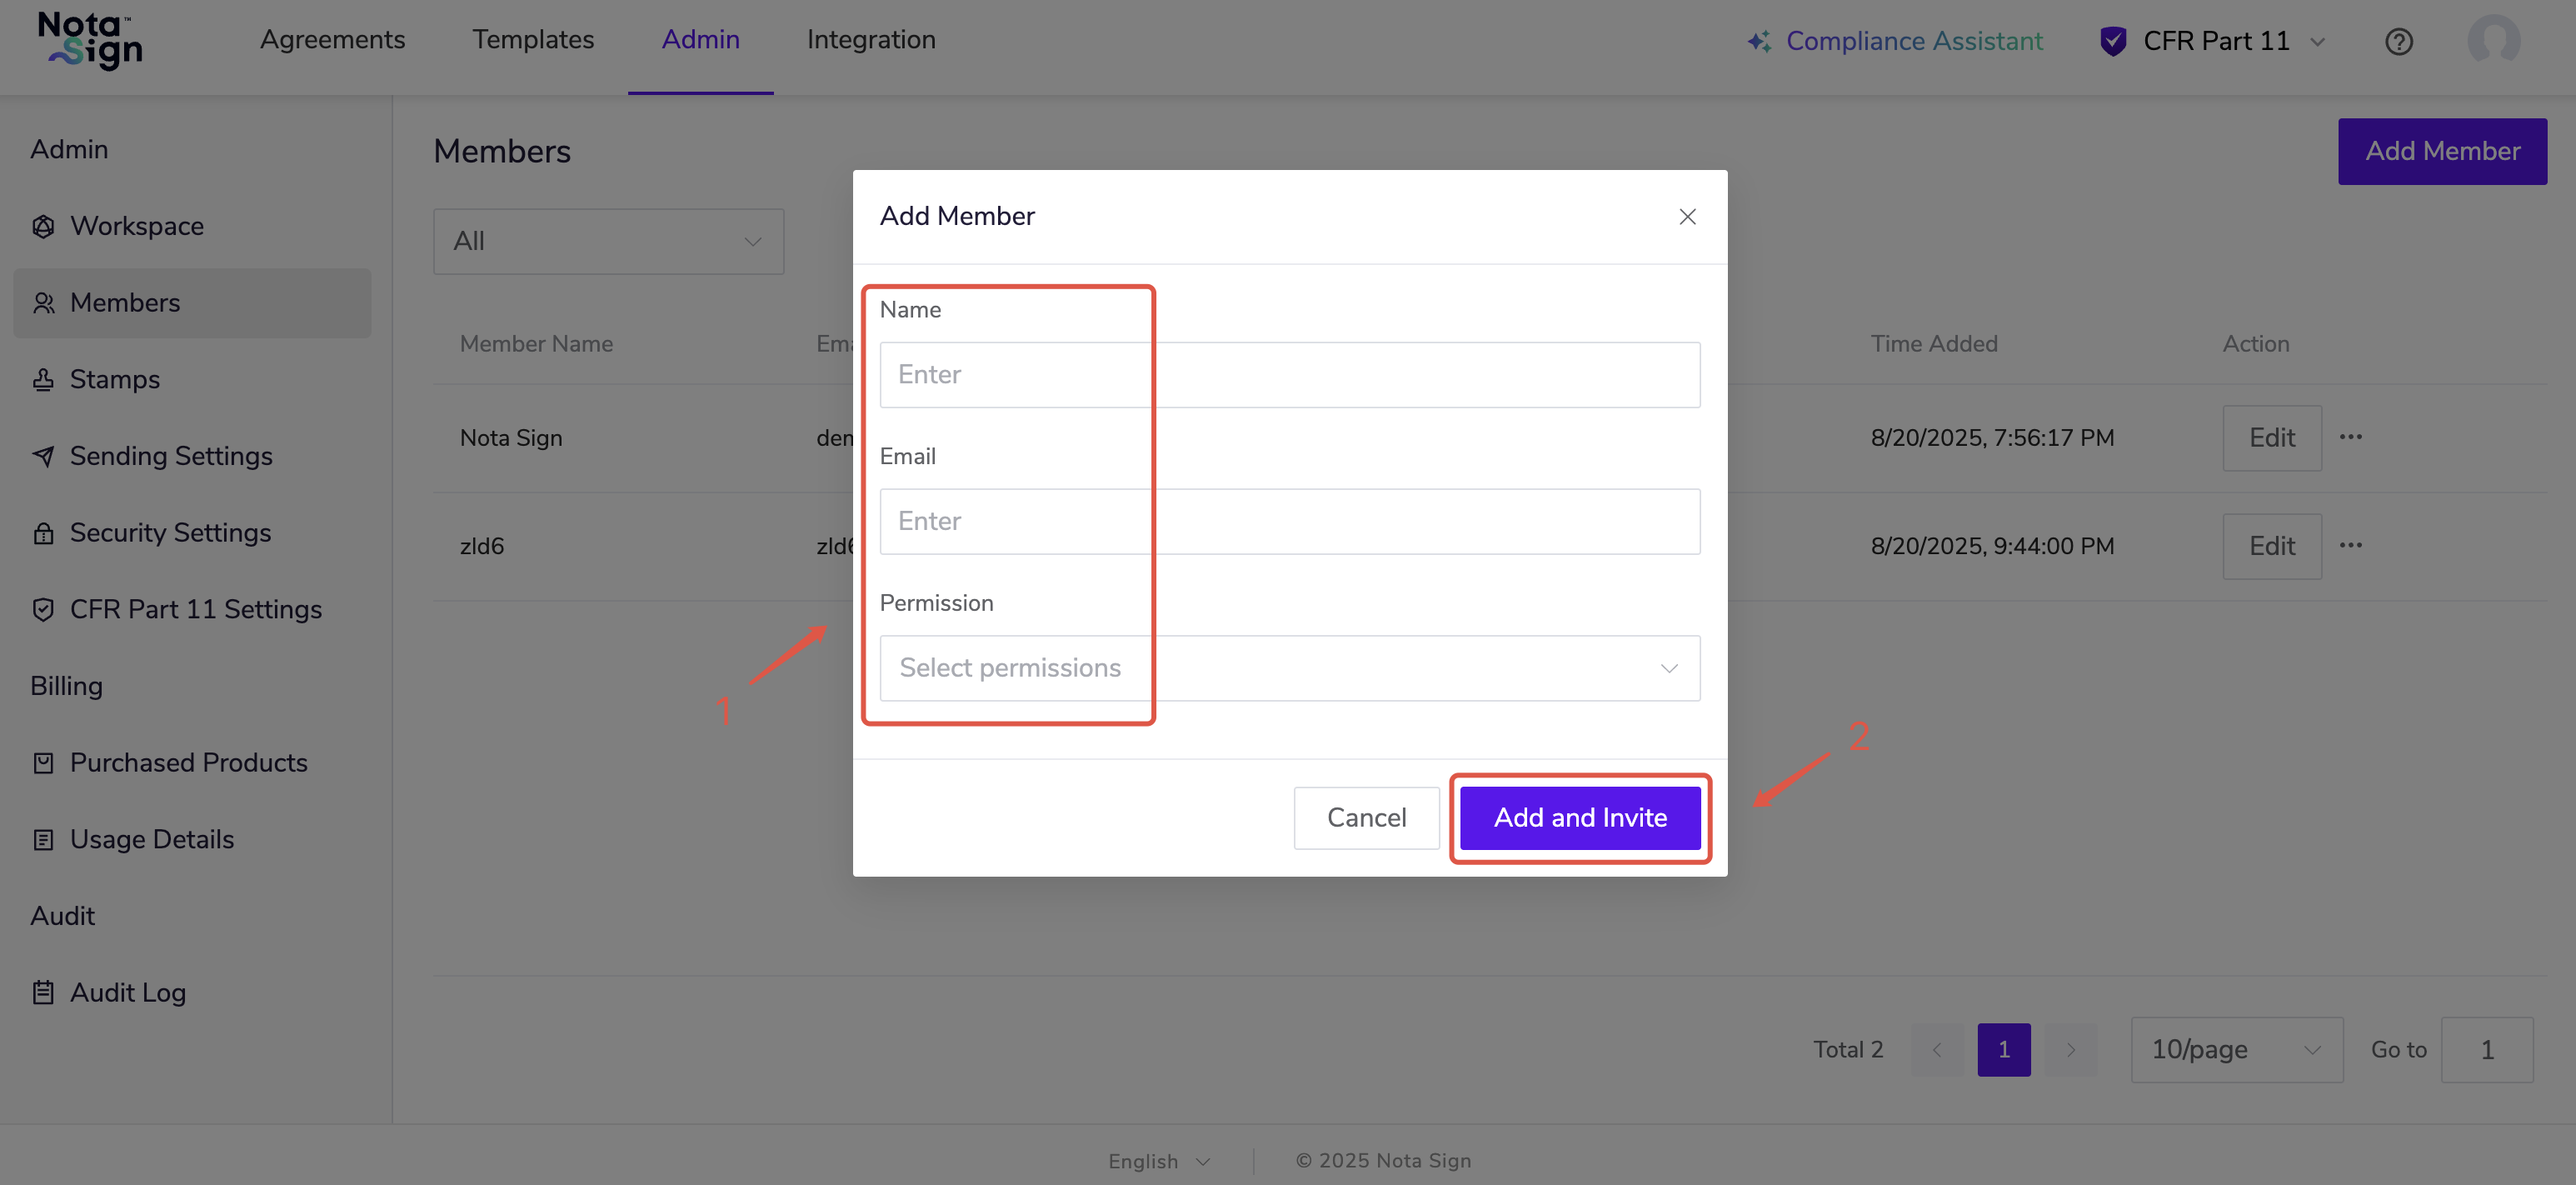Open the Select permissions dropdown
The height and width of the screenshot is (1185, 2576).
click(1289, 668)
